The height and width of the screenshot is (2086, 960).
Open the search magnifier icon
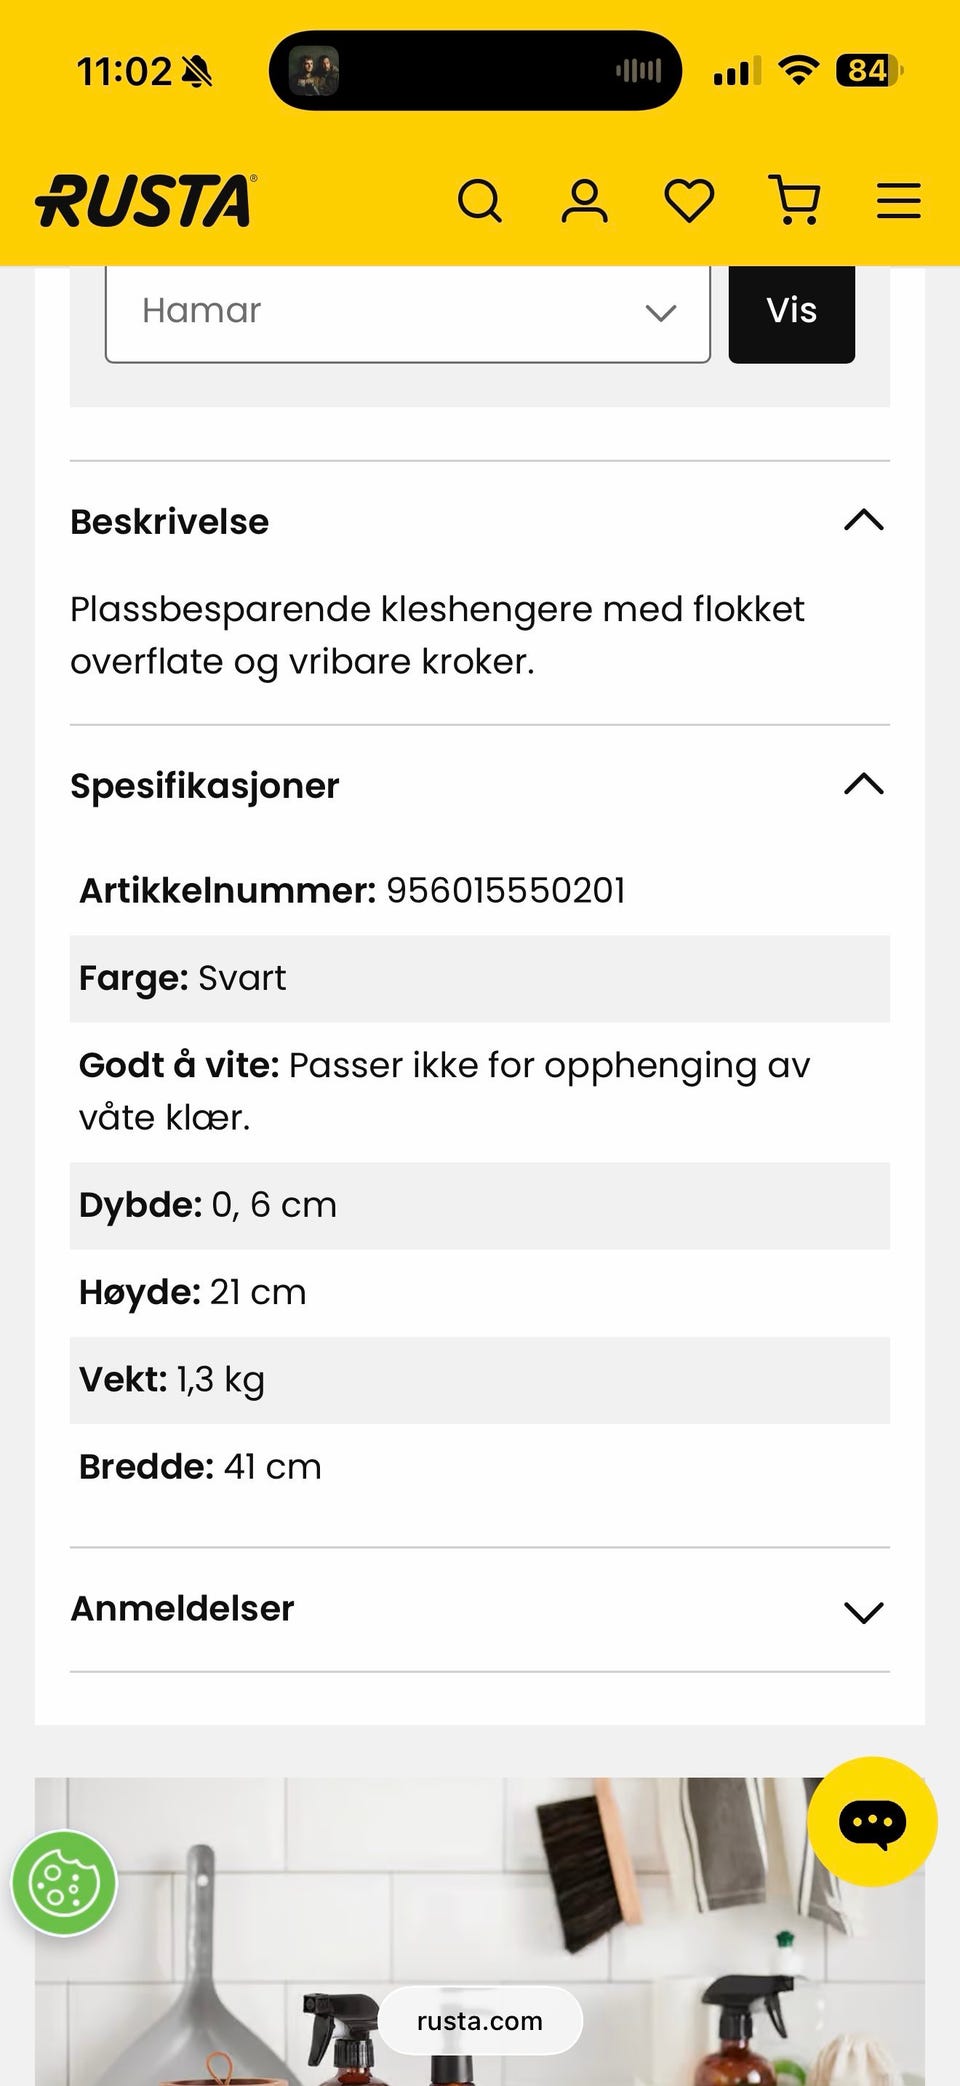(x=480, y=201)
